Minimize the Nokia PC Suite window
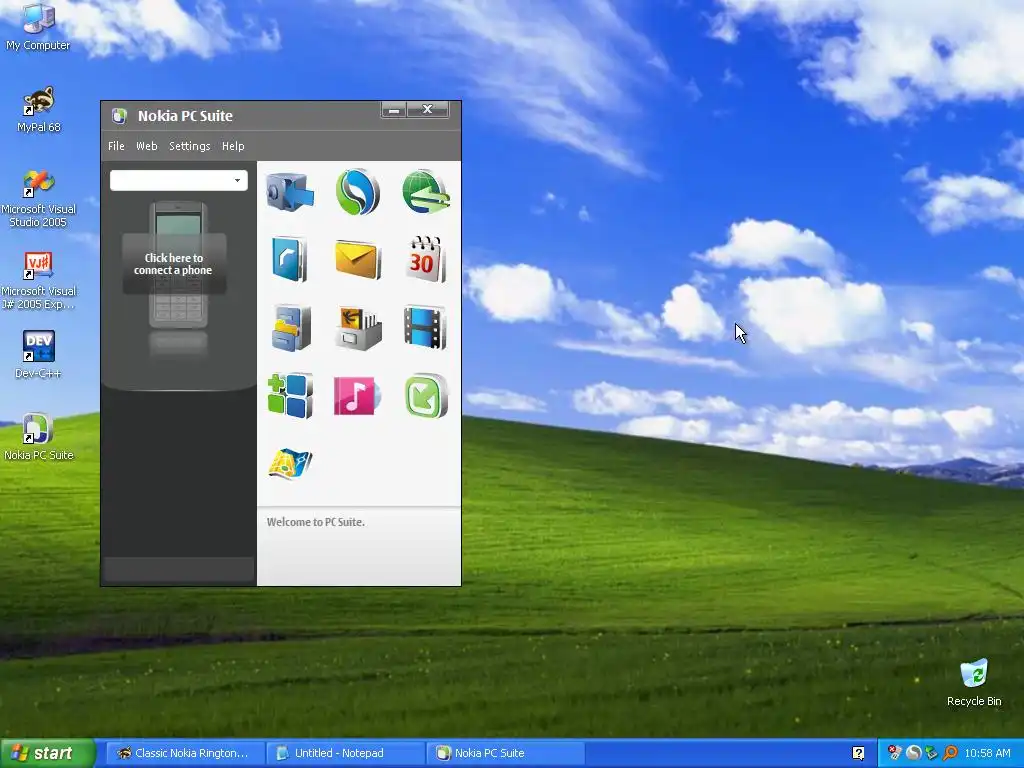 click(394, 110)
